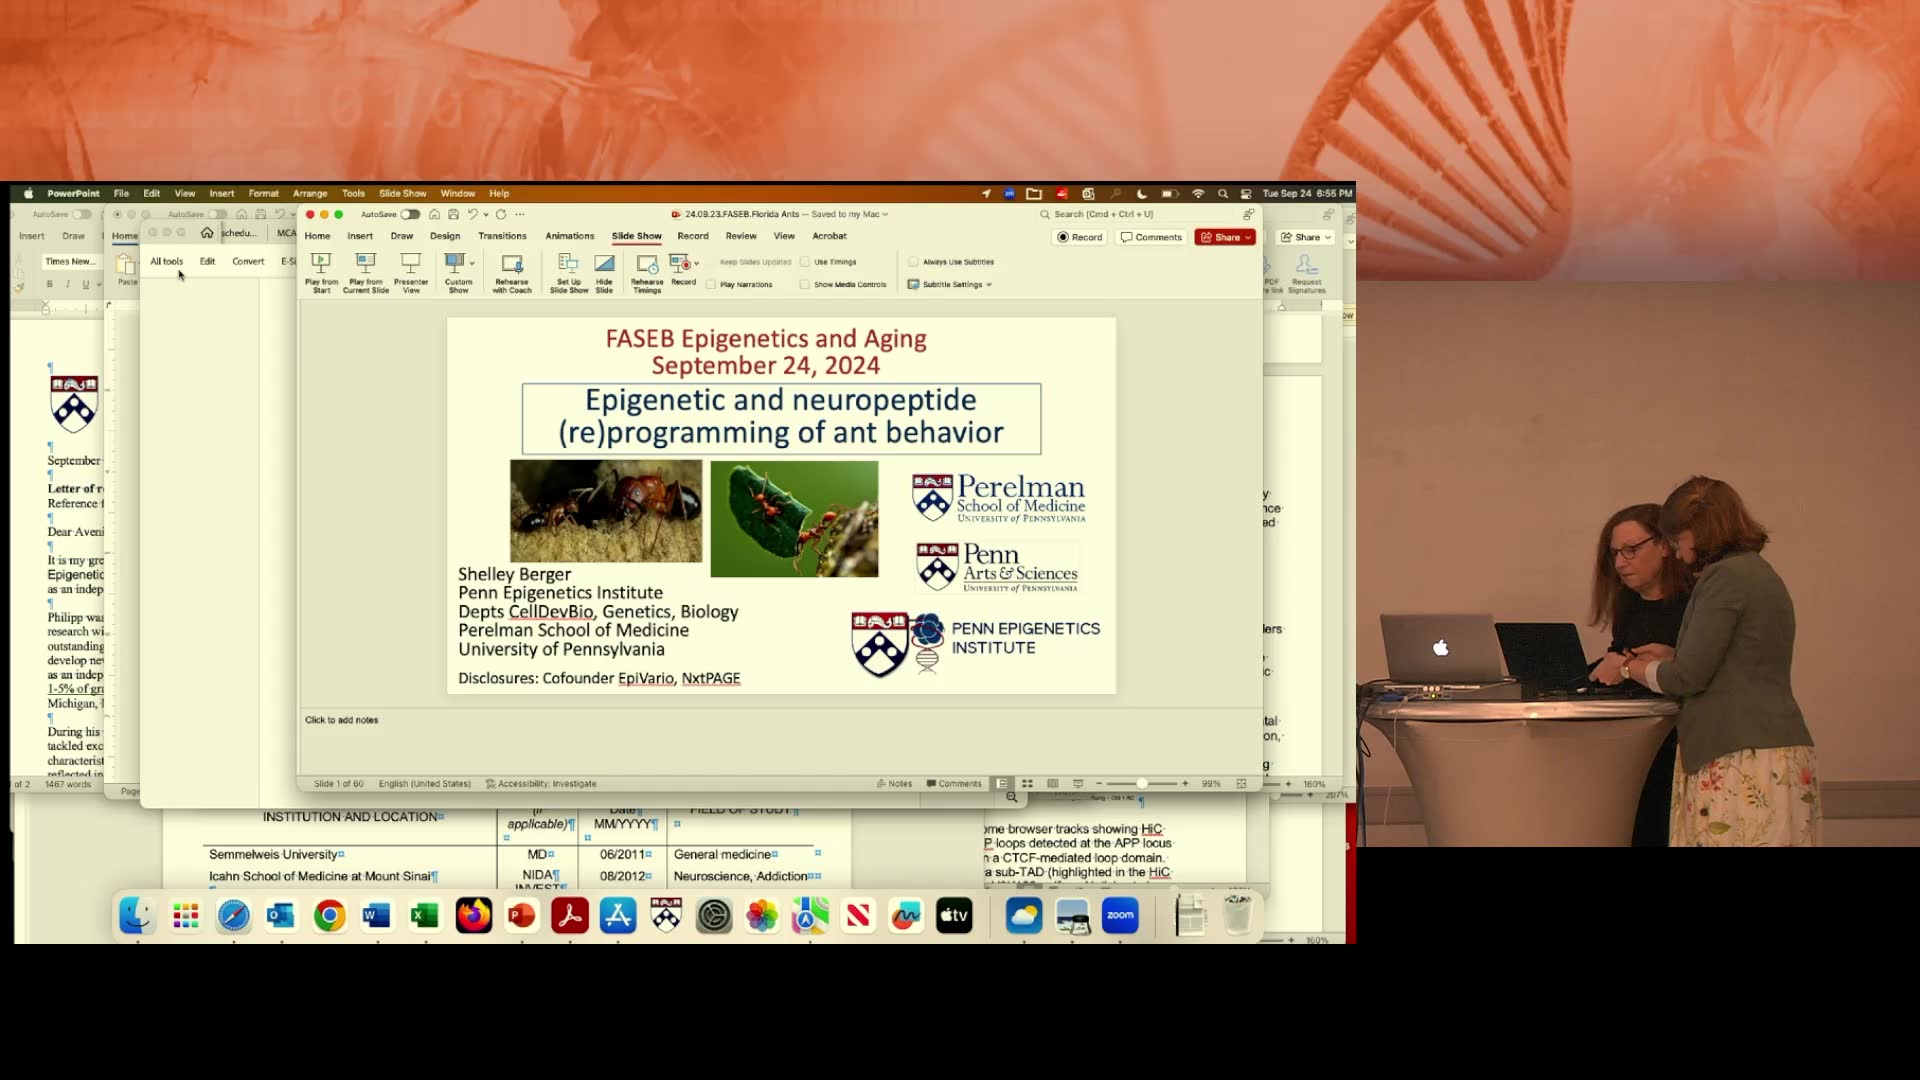This screenshot has width=1920, height=1080.
Task: Enable Show Media Controls checkbox
Action: [x=805, y=284]
